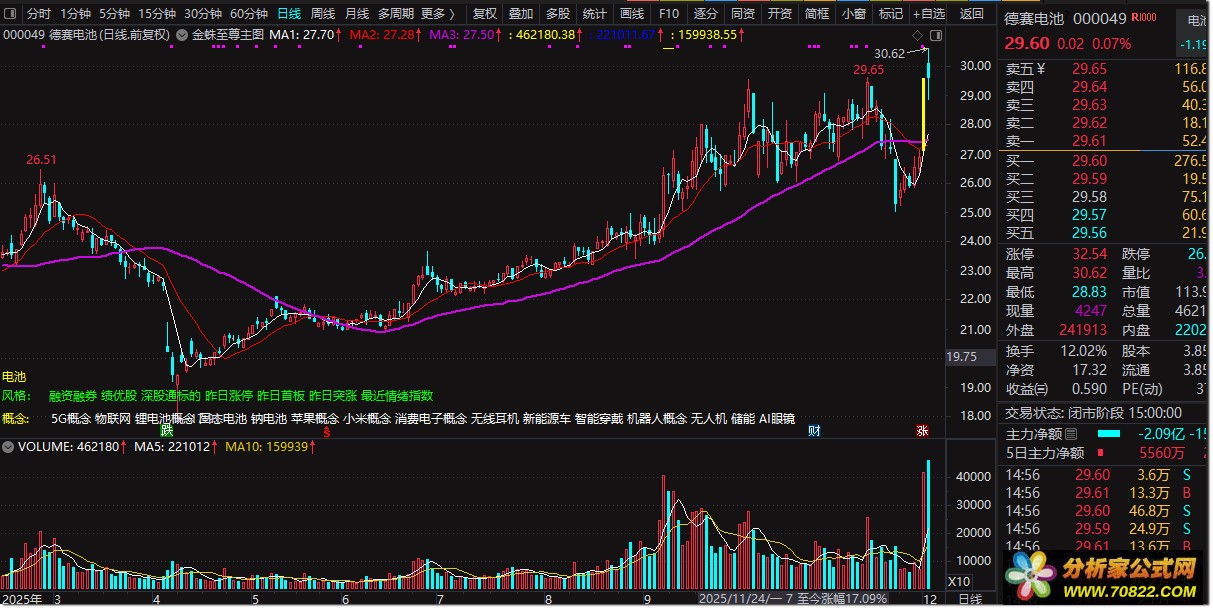The image size is (1213, 608).
Task: Open the 小米概念 concept link
Action: [367, 419]
